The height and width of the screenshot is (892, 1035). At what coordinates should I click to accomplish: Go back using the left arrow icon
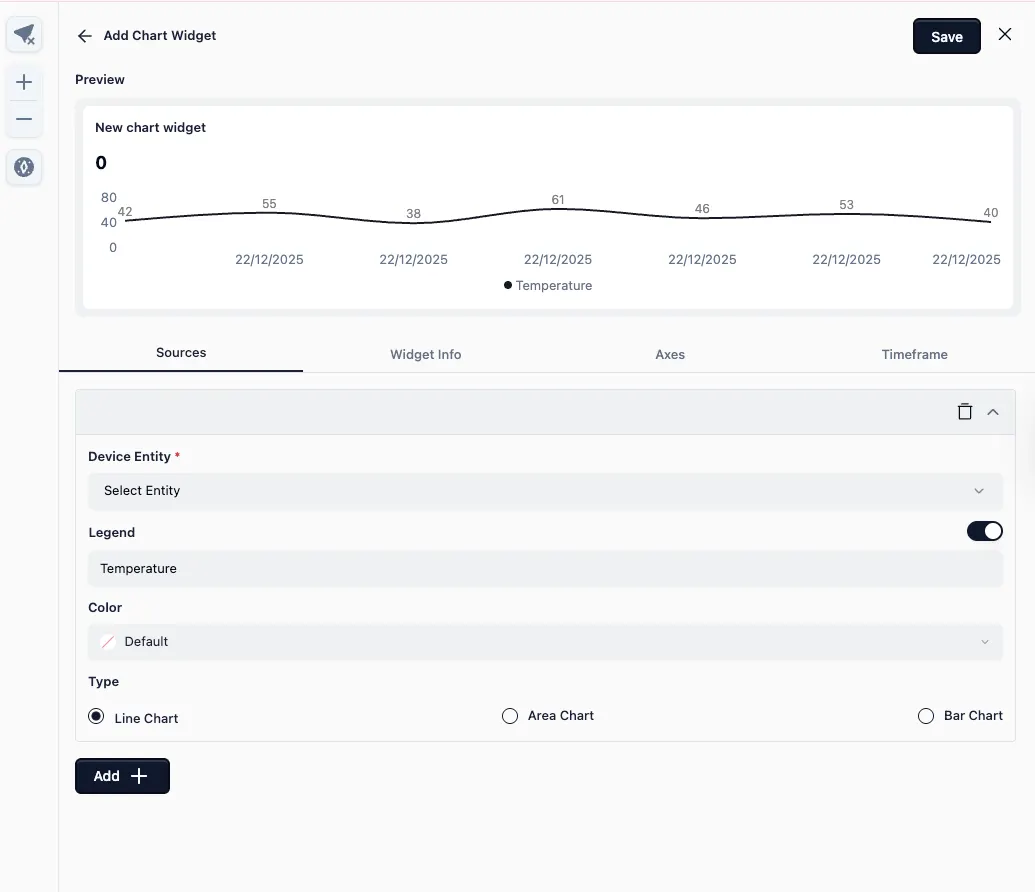tap(85, 36)
